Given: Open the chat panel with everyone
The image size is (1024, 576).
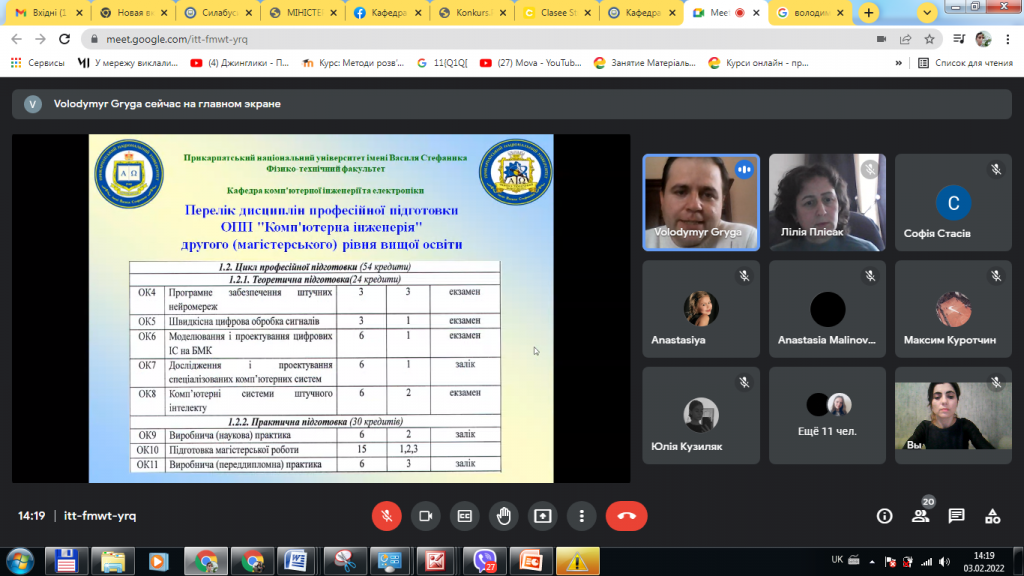Looking at the screenshot, I should coord(957,516).
